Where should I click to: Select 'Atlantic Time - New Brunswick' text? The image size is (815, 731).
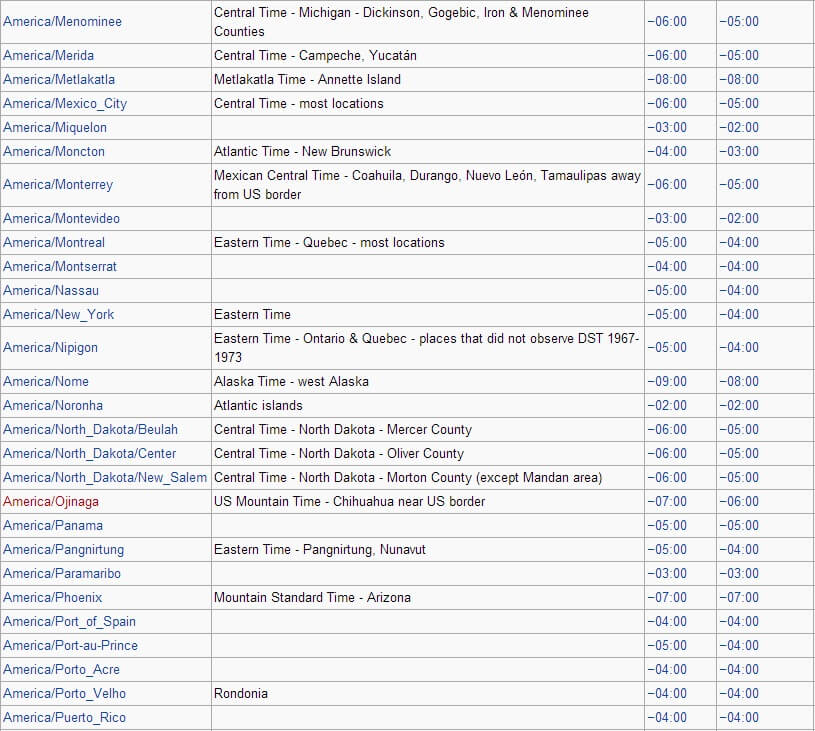303,151
